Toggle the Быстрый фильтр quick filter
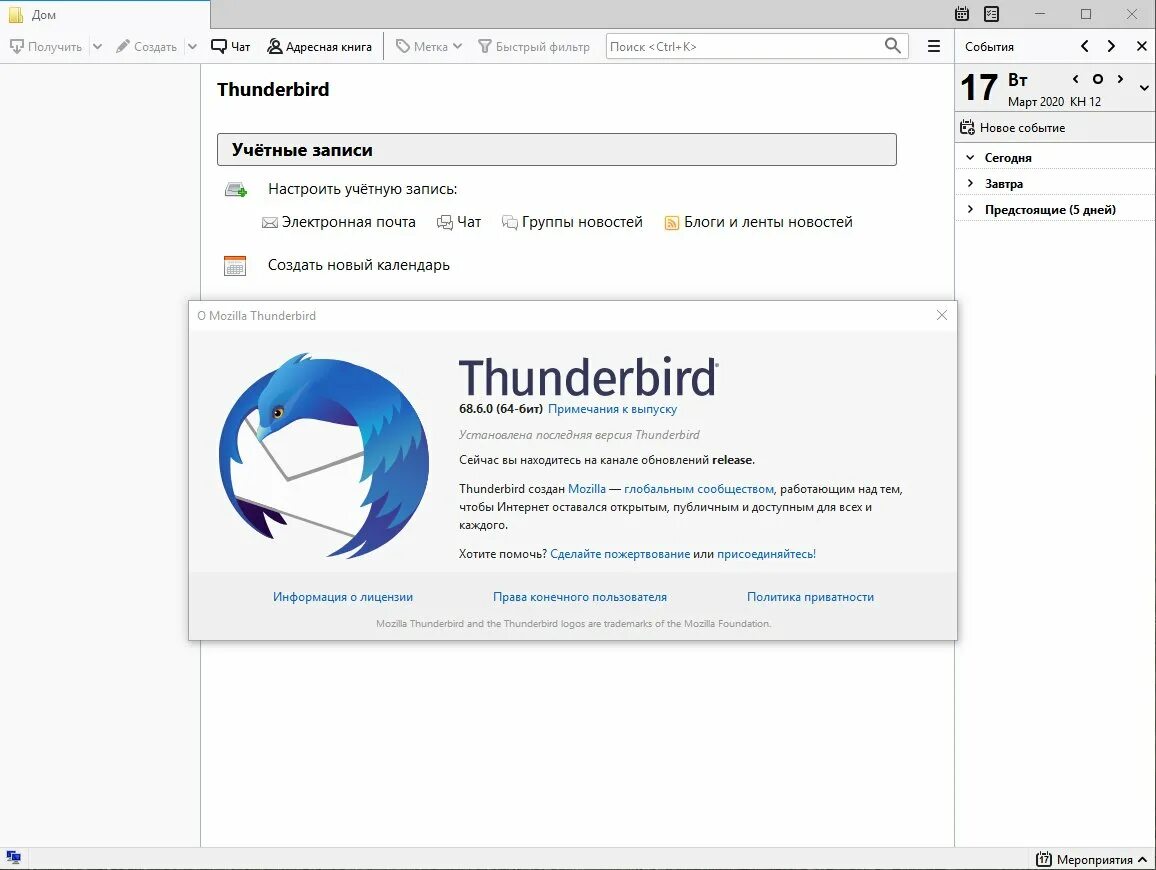 [534, 46]
